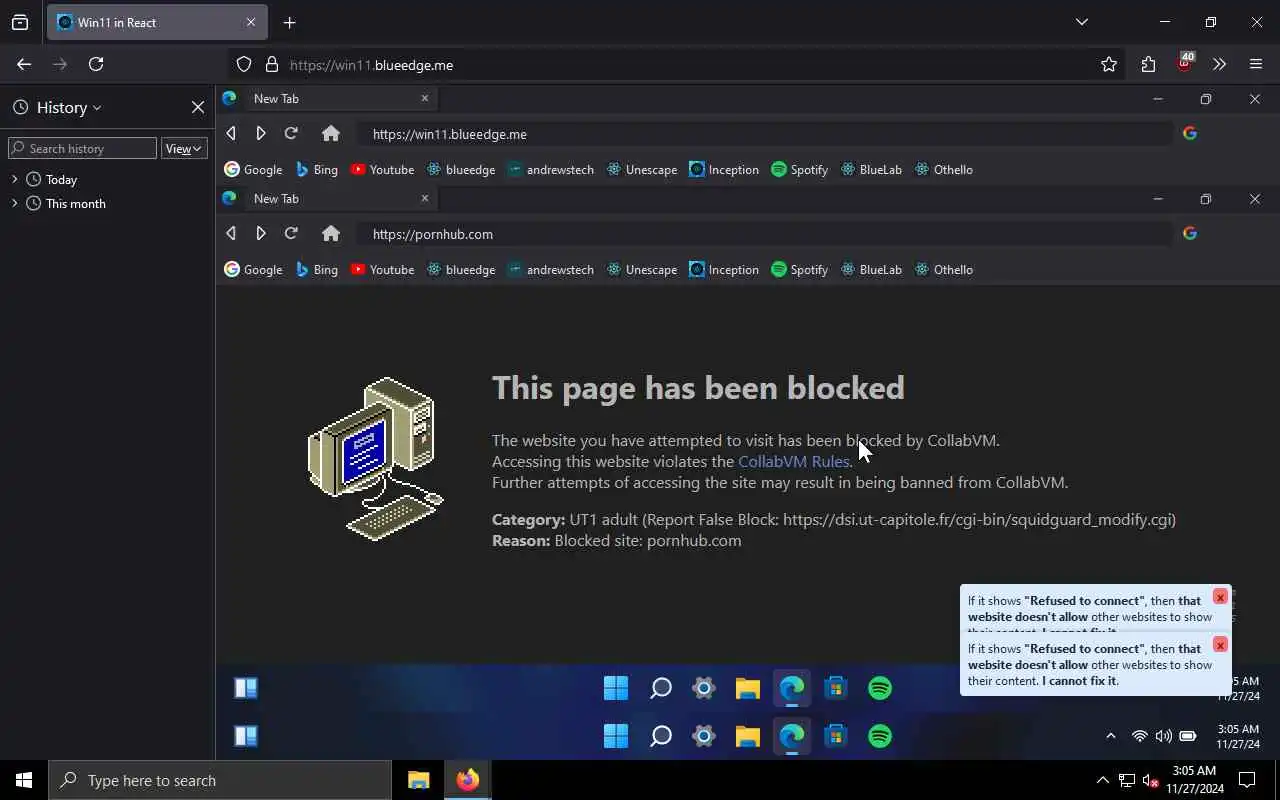Screen dimensions: 1280x800
Task: Open Othello bookmark in lower bookmarks bar
Action: [943, 269]
